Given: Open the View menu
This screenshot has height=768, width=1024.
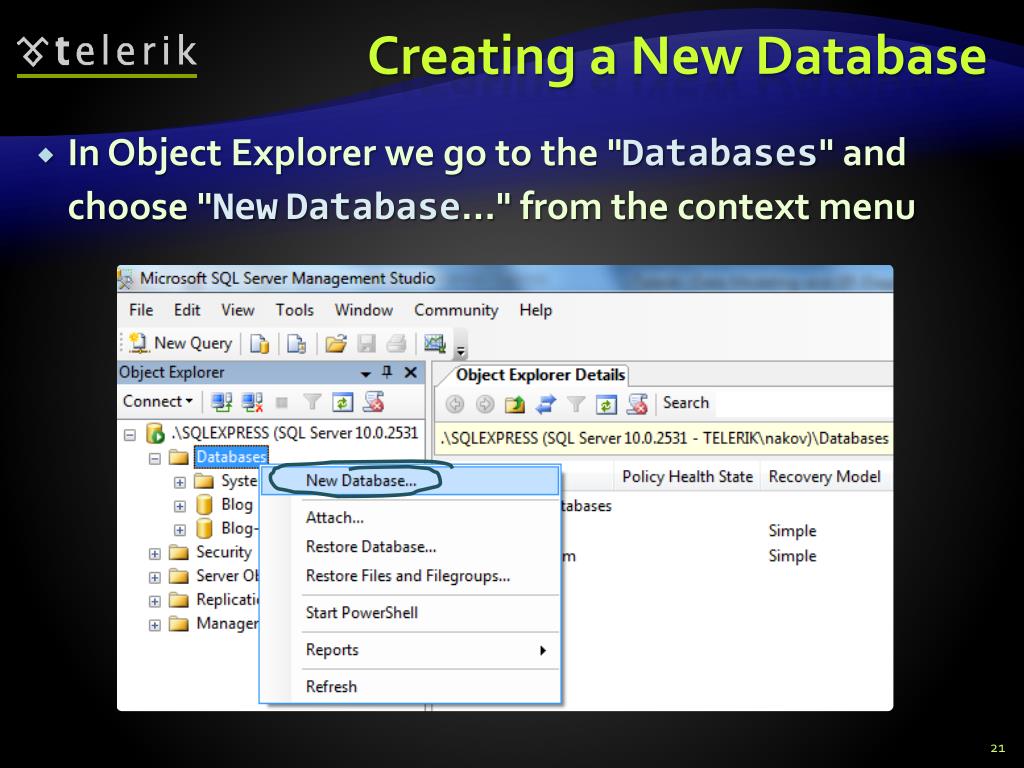Looking at the screenshot, I should click(238, 310).
